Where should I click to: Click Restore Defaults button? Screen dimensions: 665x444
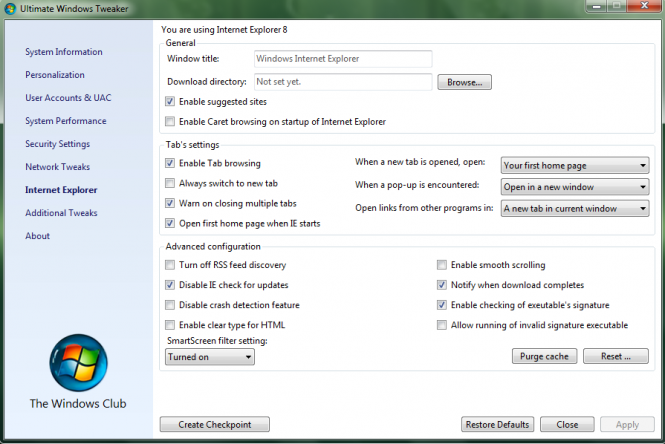point(497,425)
